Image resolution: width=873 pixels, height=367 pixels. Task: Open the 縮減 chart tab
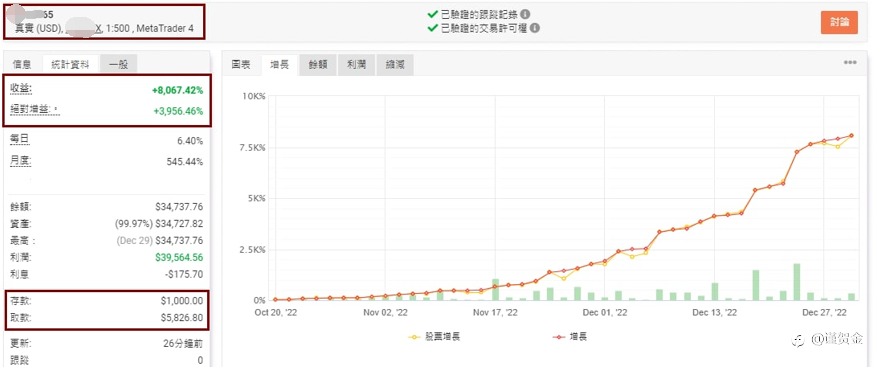coord(395,65)
